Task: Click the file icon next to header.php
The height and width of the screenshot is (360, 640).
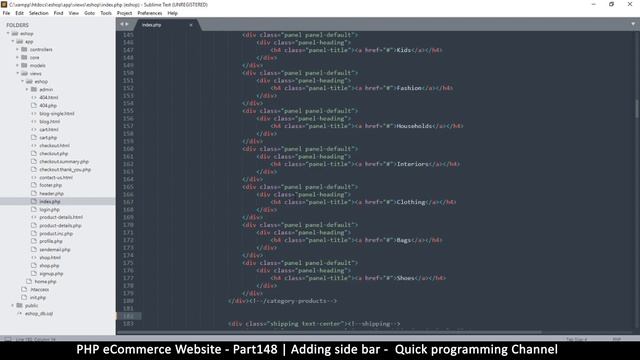Action: click(x=34, y=193)
